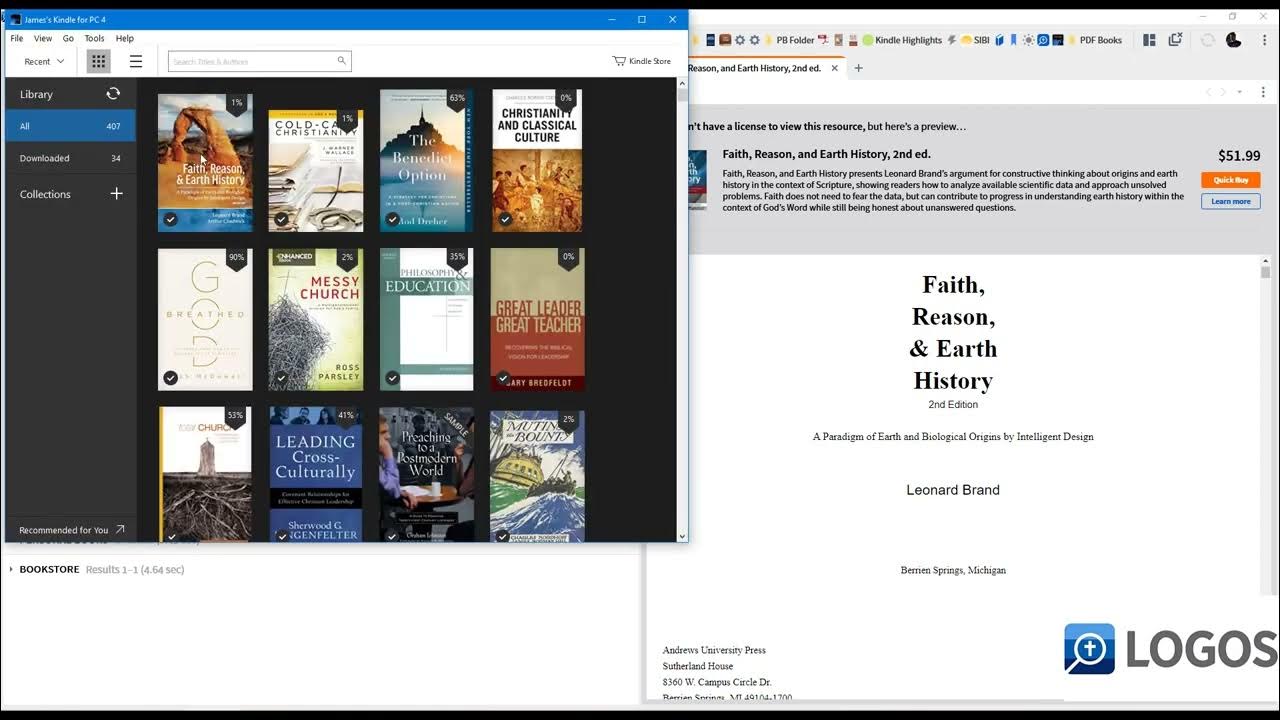The width and height of the screenshot is (1280, 720).
Task: Open the Recent sort dropdown in Kindle
Action: coord(44,61)
